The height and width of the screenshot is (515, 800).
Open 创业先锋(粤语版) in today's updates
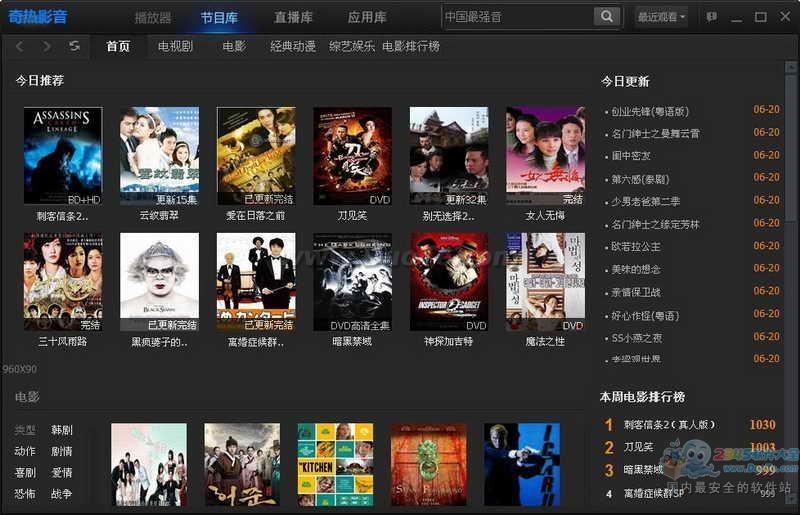pos(650,111)
